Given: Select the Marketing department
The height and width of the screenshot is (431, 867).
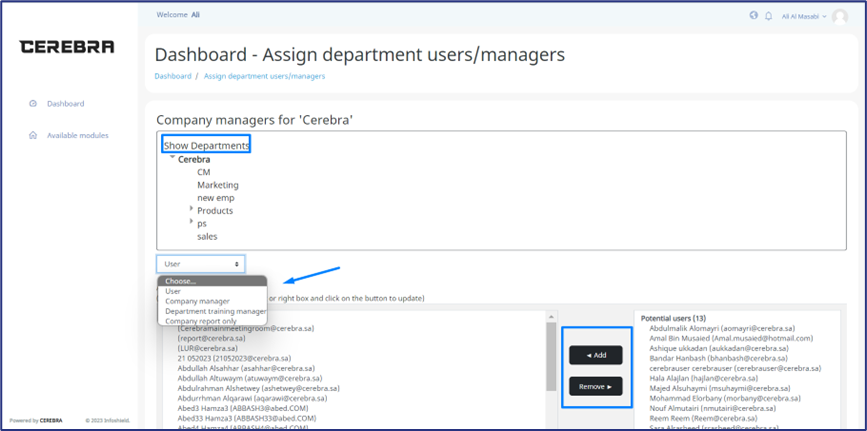Looking at the screenshot, I should 218,185.
